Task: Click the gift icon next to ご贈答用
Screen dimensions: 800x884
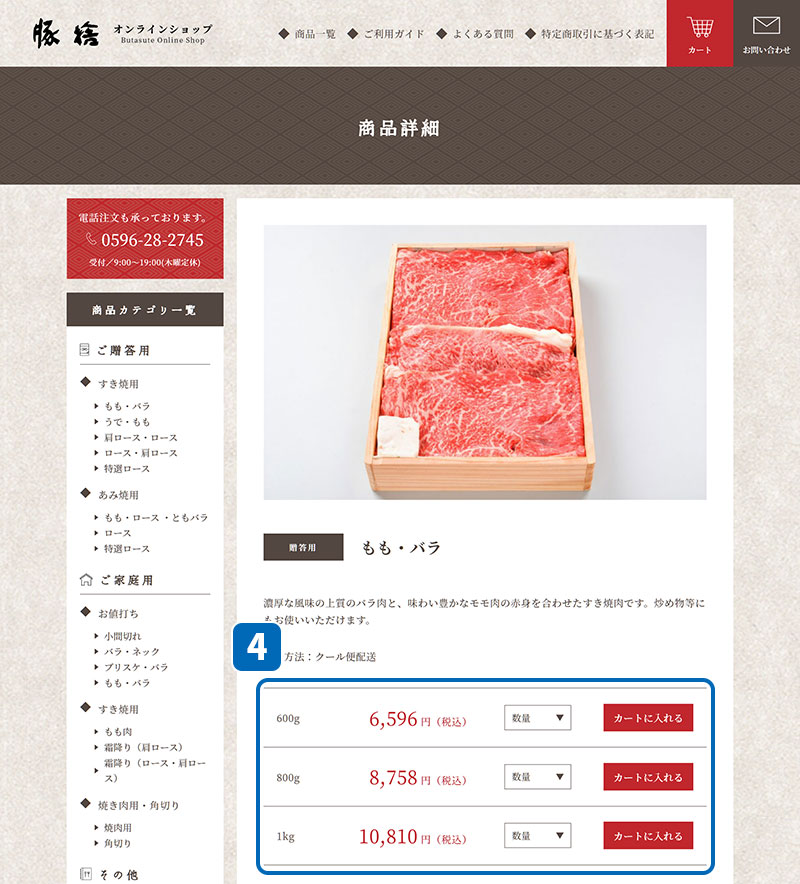Action: [85, 350]
